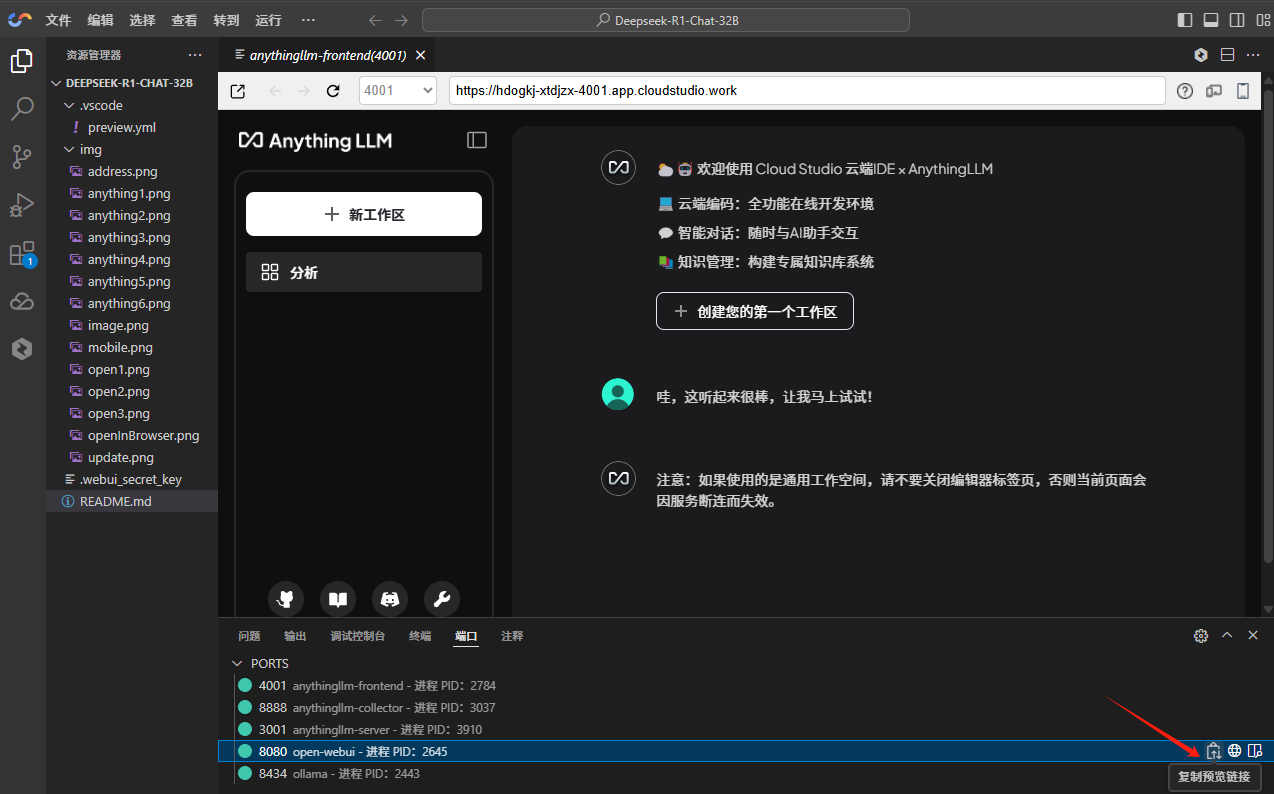Image resolution: width=1274 pixels, height=794 pixels.
Task: Open preview.yml file
Action: 132,127
